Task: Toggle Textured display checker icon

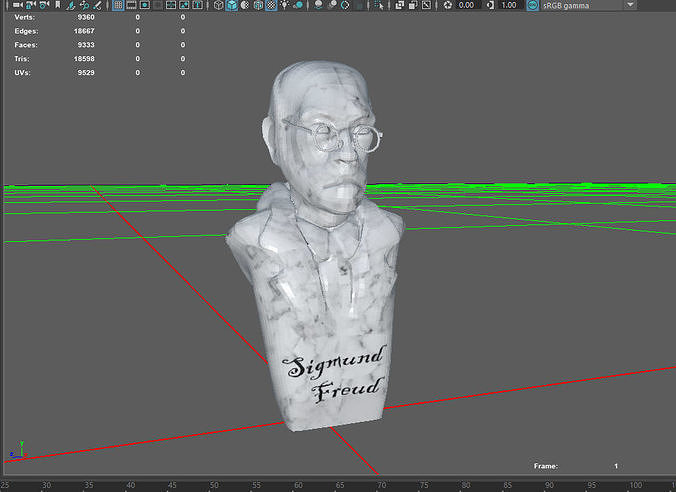Action: pos(271,5)
